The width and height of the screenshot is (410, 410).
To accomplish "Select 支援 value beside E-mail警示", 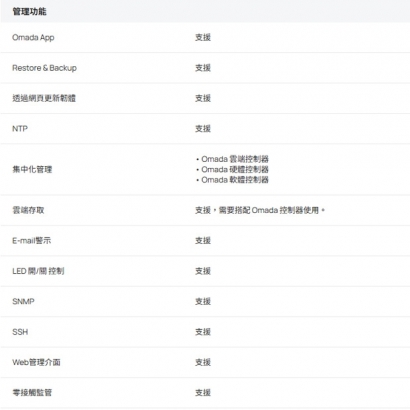I will click(x=203, y=240).
